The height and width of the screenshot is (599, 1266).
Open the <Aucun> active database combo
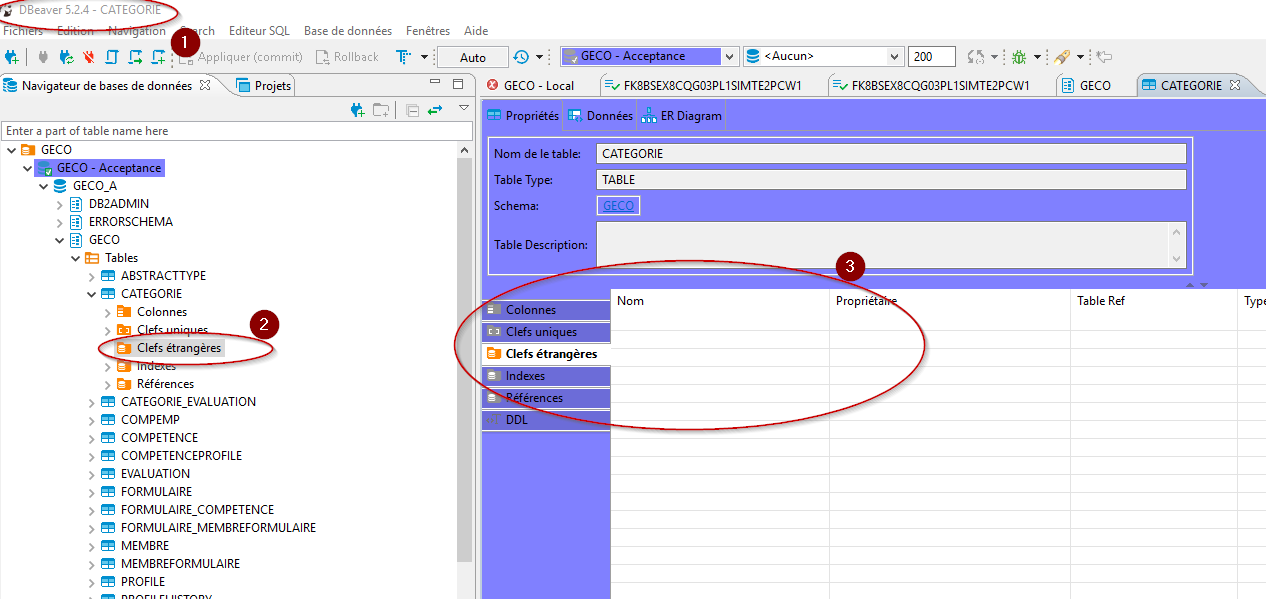[x=823, y=57]
